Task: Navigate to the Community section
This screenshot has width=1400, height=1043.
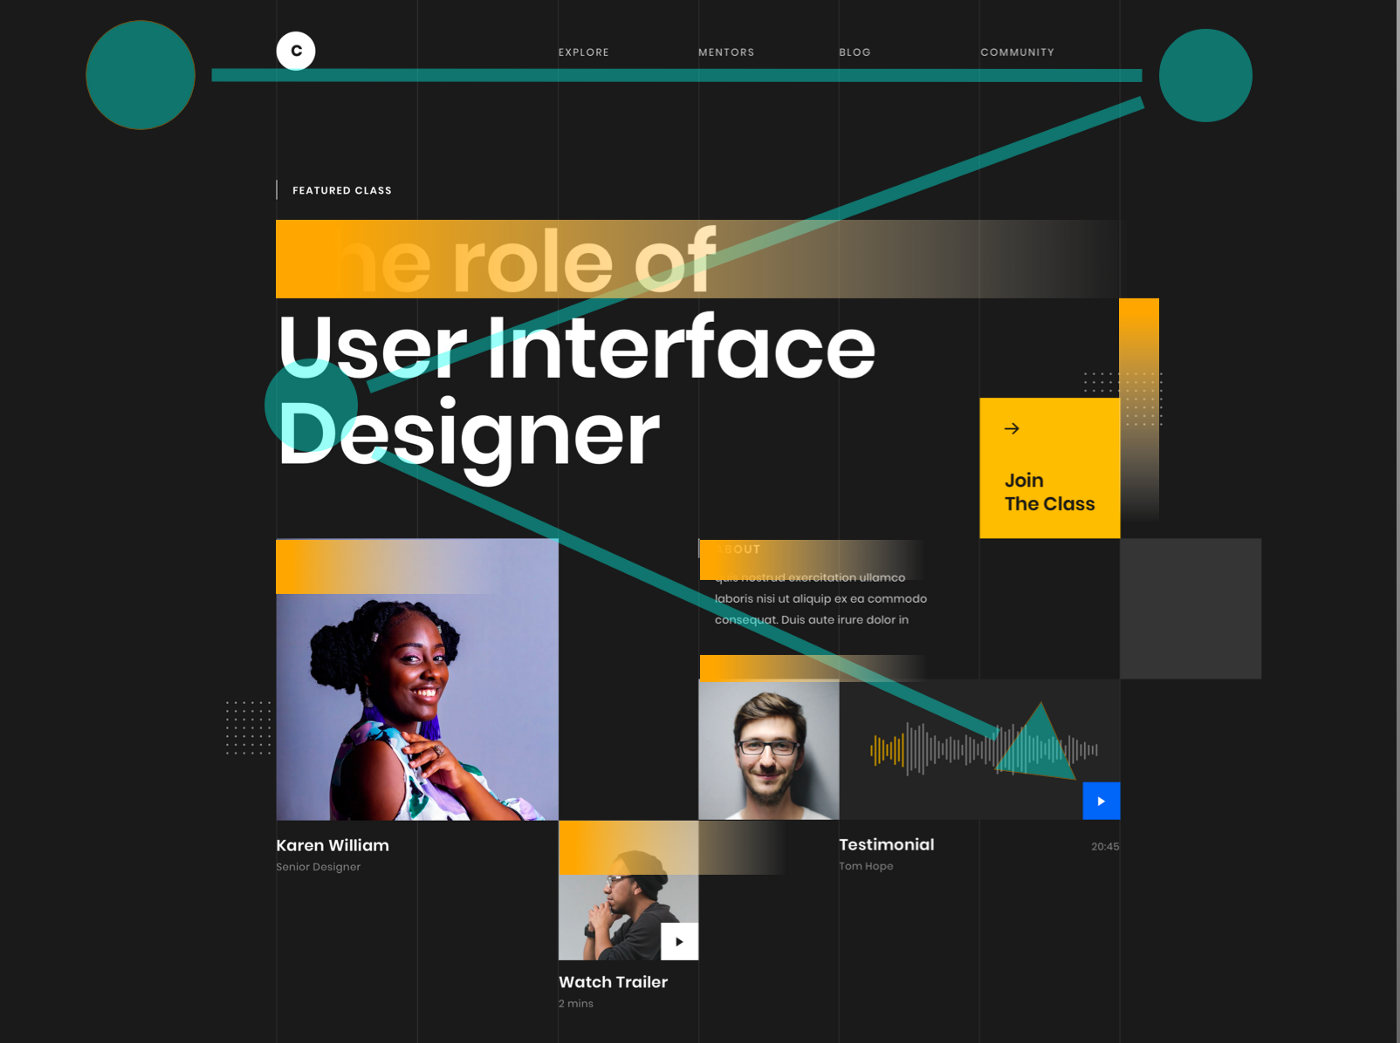Action: (1017, 52)
